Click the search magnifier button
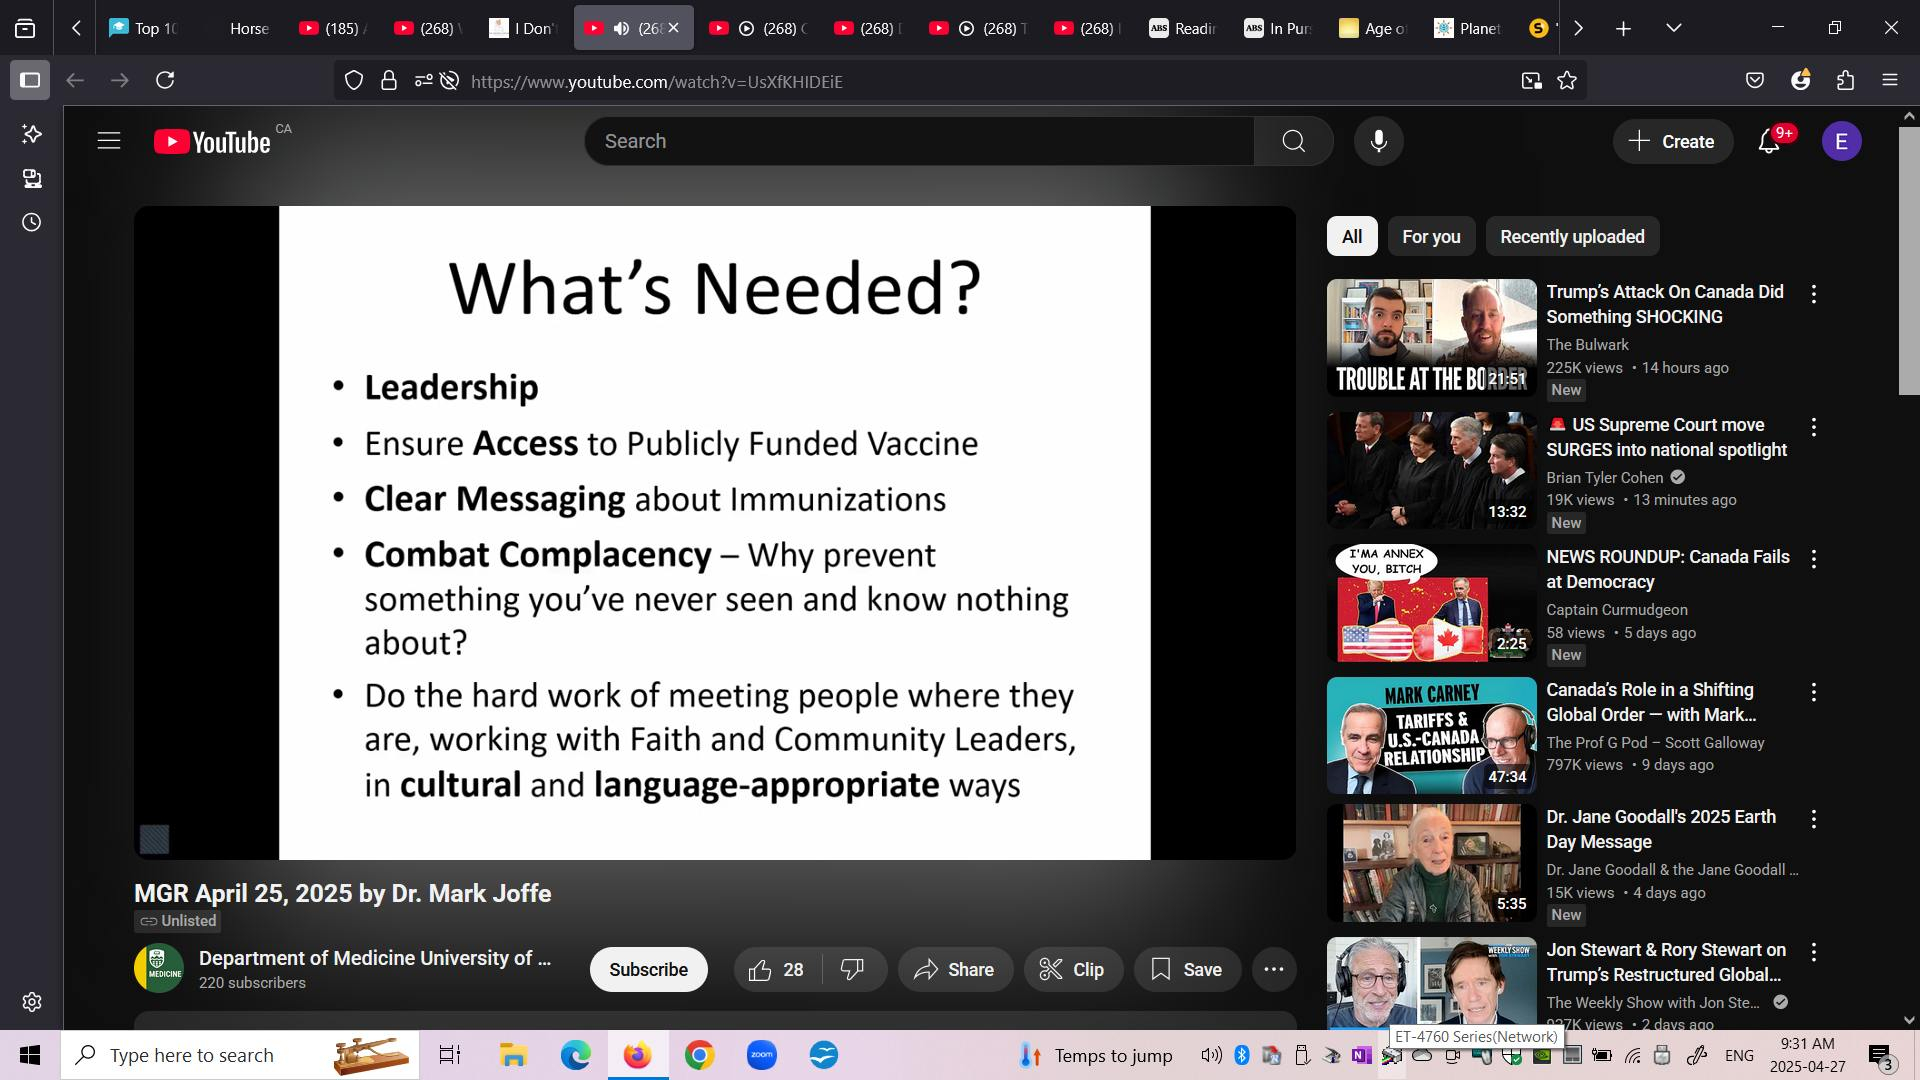This screenshot has width=1920, height=1080. [x=1293, y=141]
